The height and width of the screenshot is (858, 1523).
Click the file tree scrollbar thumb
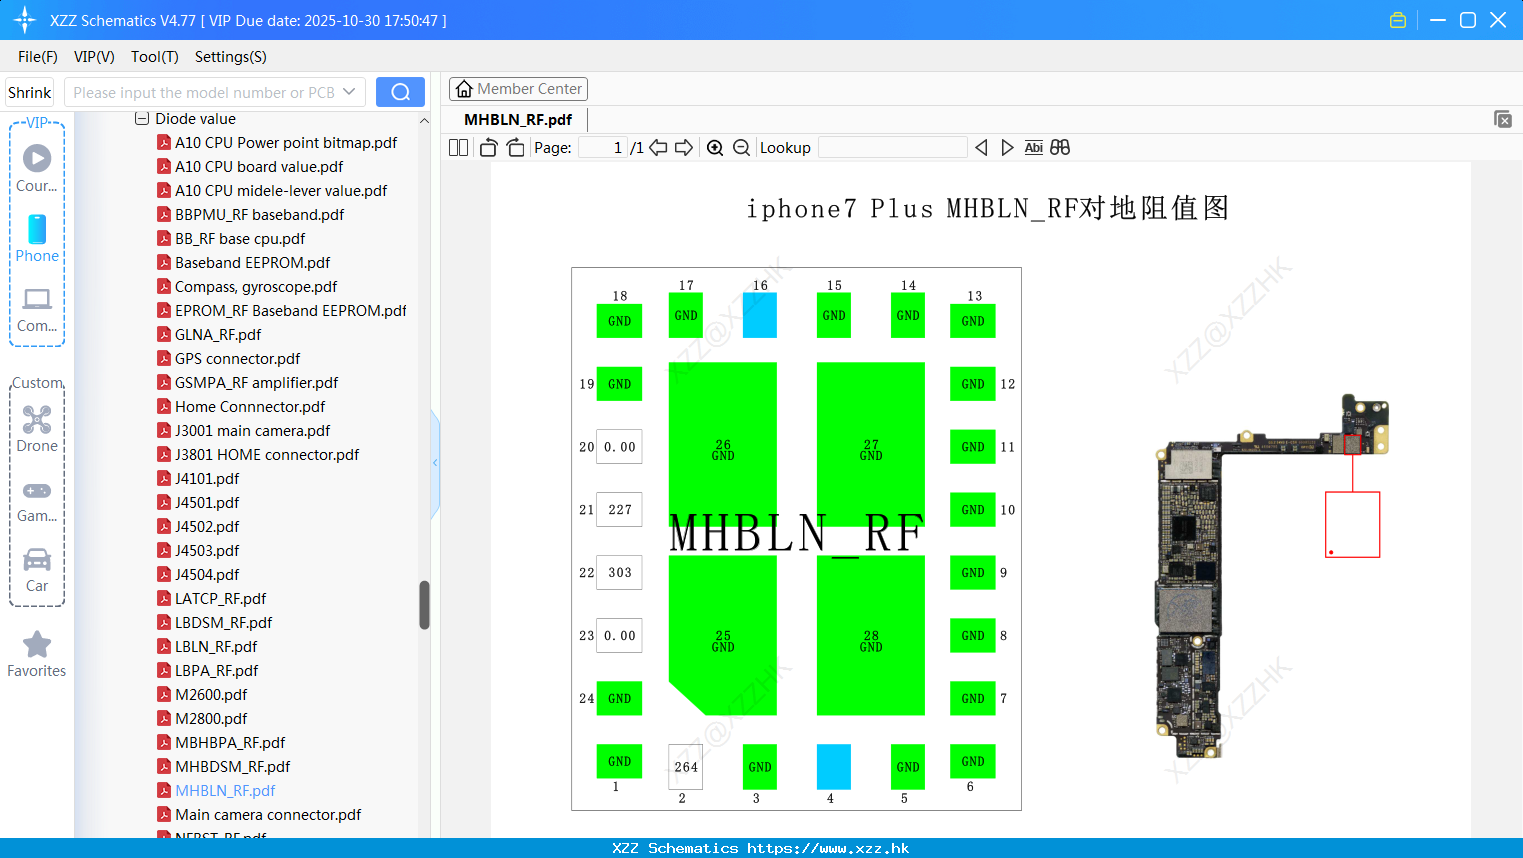pos(424,605)
